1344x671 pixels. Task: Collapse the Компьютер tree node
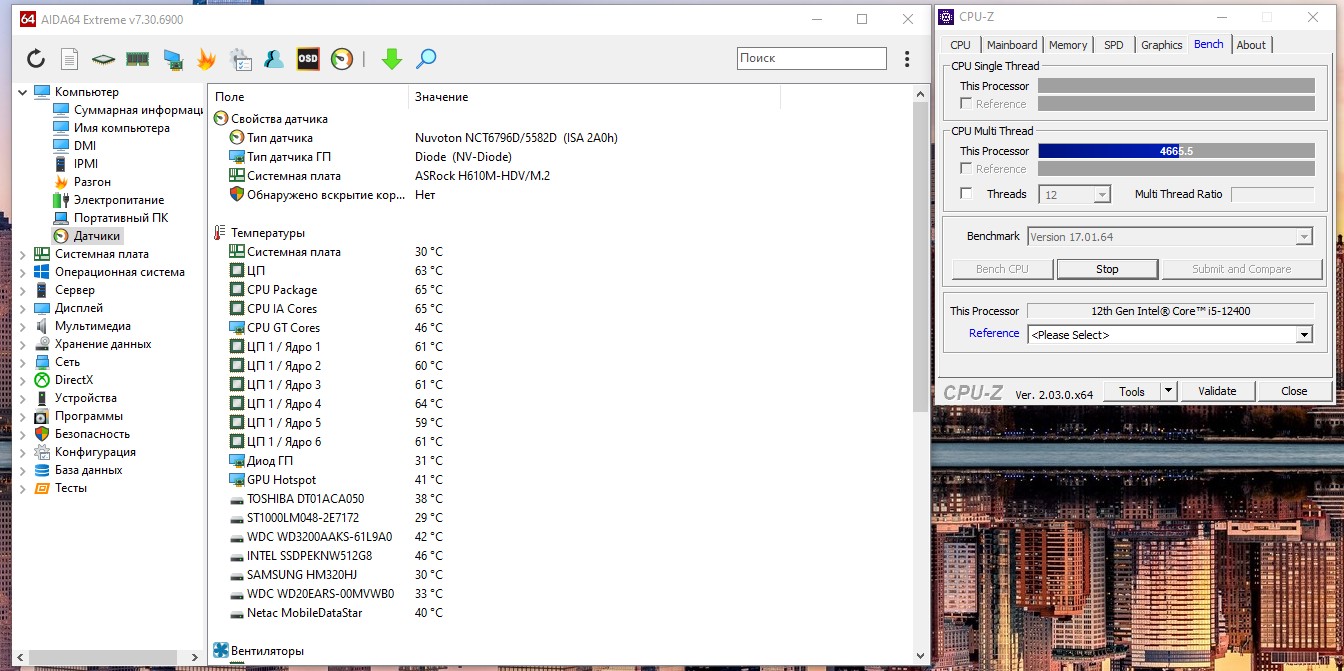point(23,92)
